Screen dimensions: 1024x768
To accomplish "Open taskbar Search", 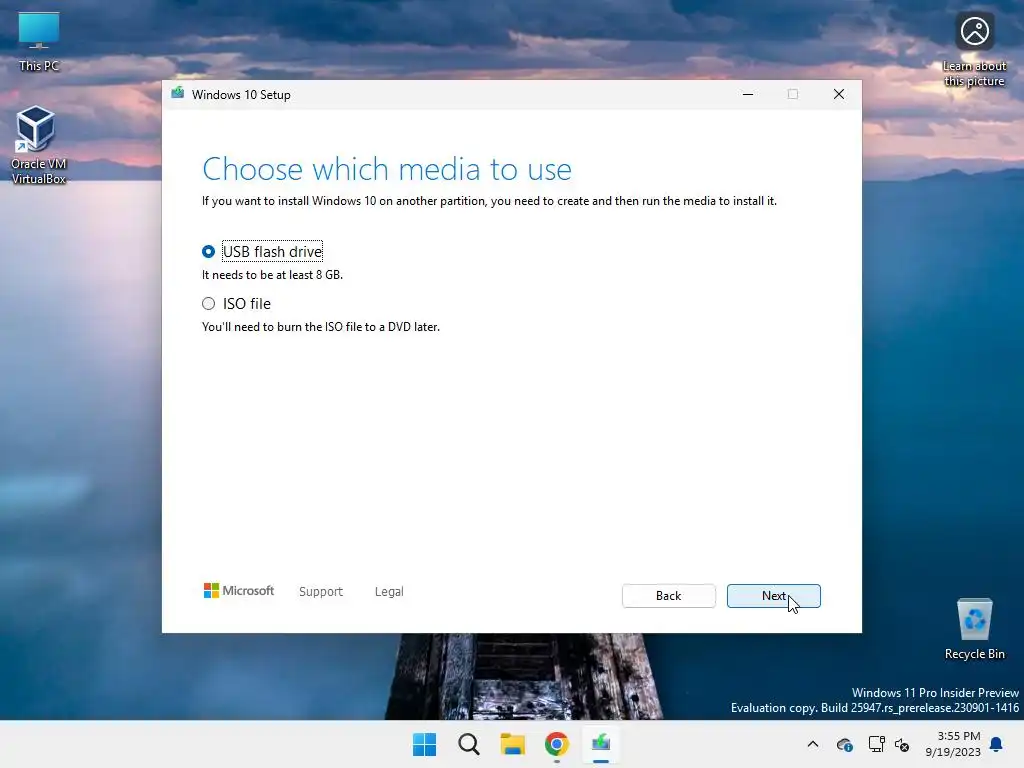I will coord(469,744).
